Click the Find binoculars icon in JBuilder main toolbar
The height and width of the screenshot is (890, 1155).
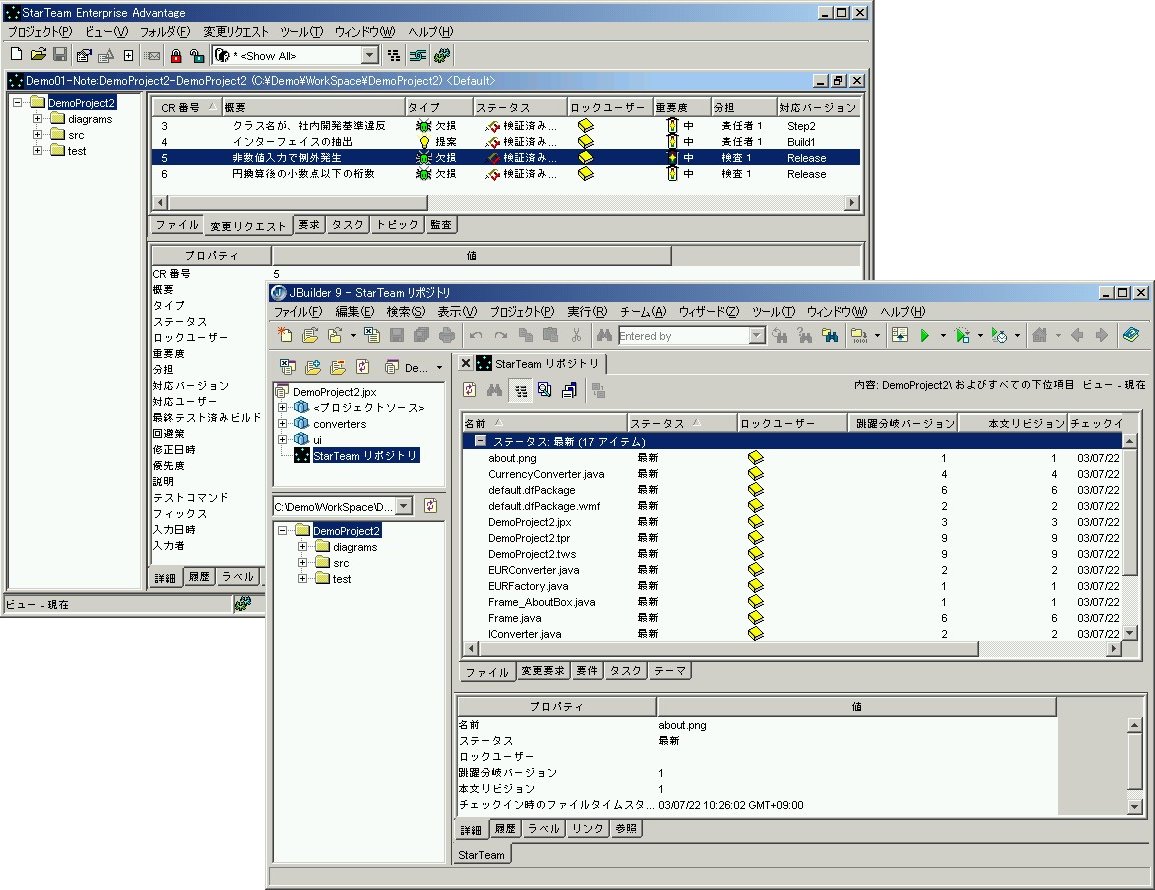point(604,335)
